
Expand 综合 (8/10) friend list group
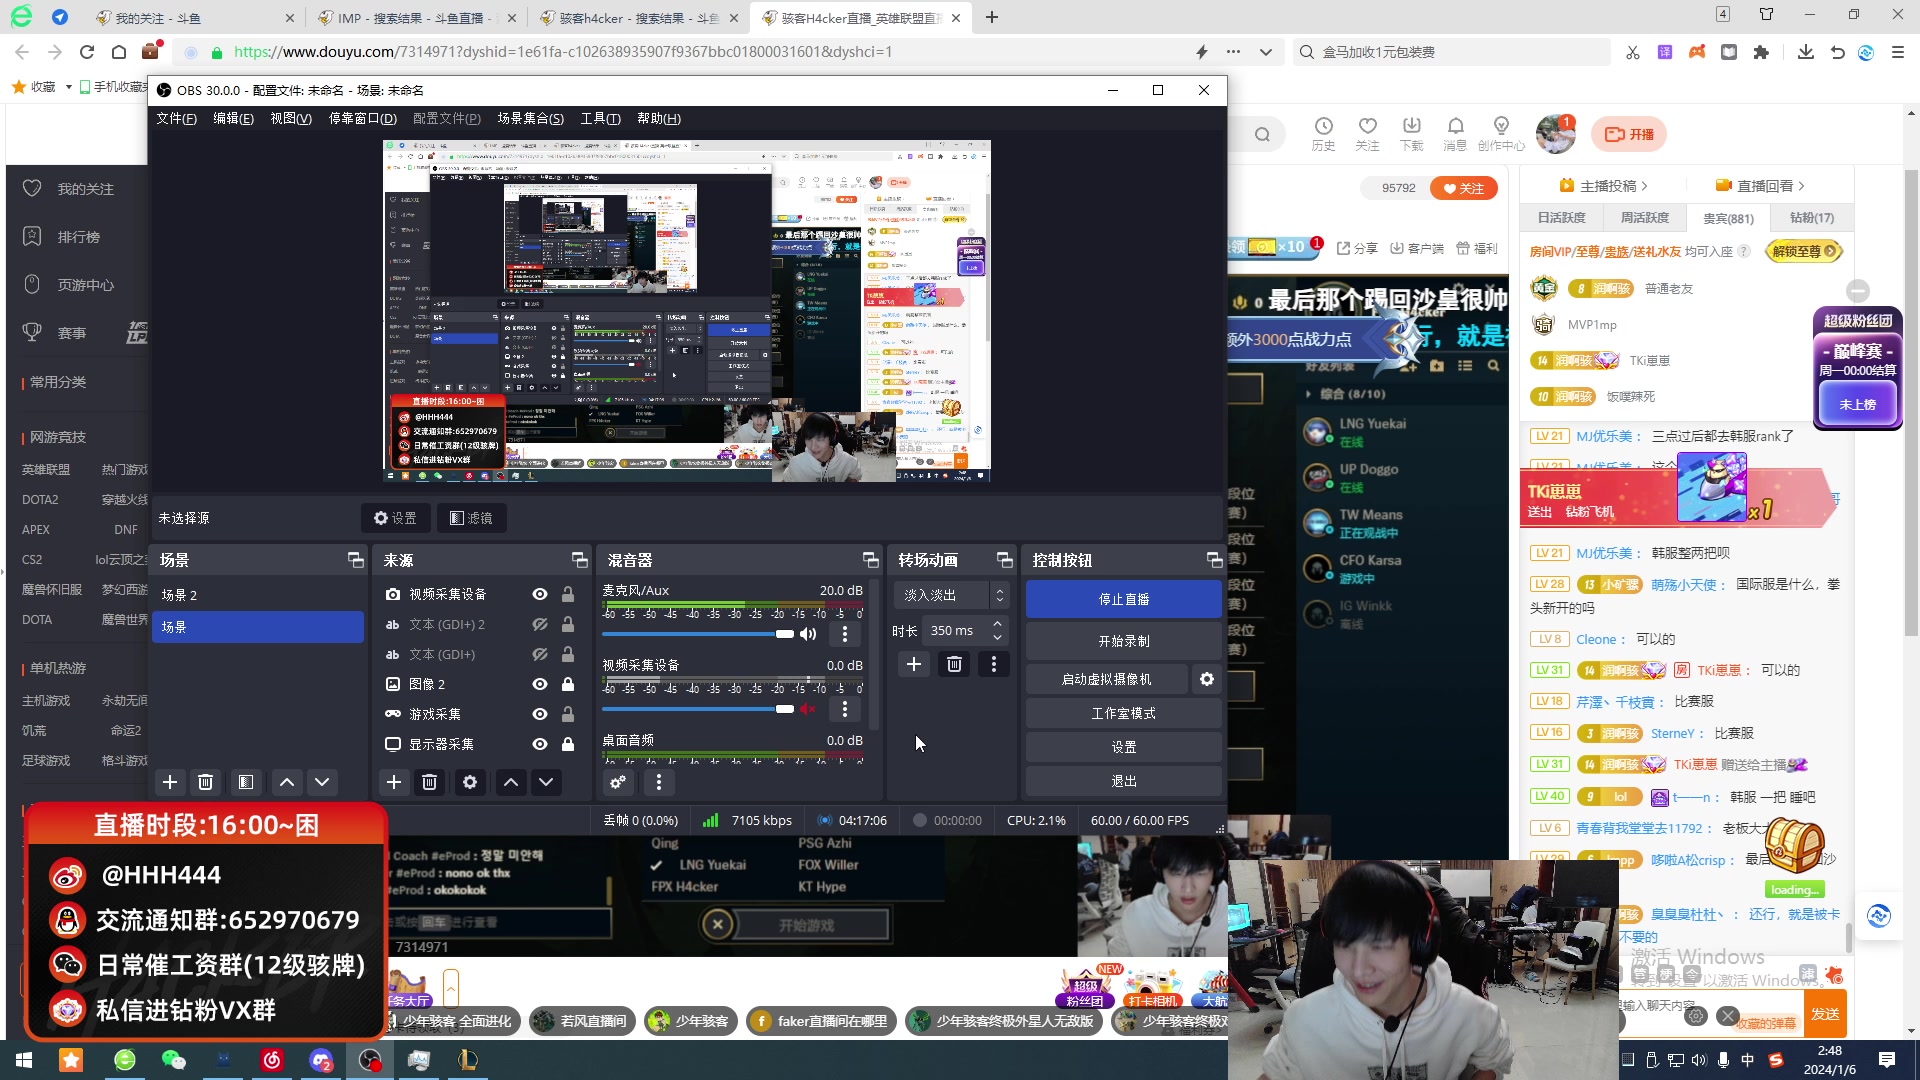point(1308,394)
